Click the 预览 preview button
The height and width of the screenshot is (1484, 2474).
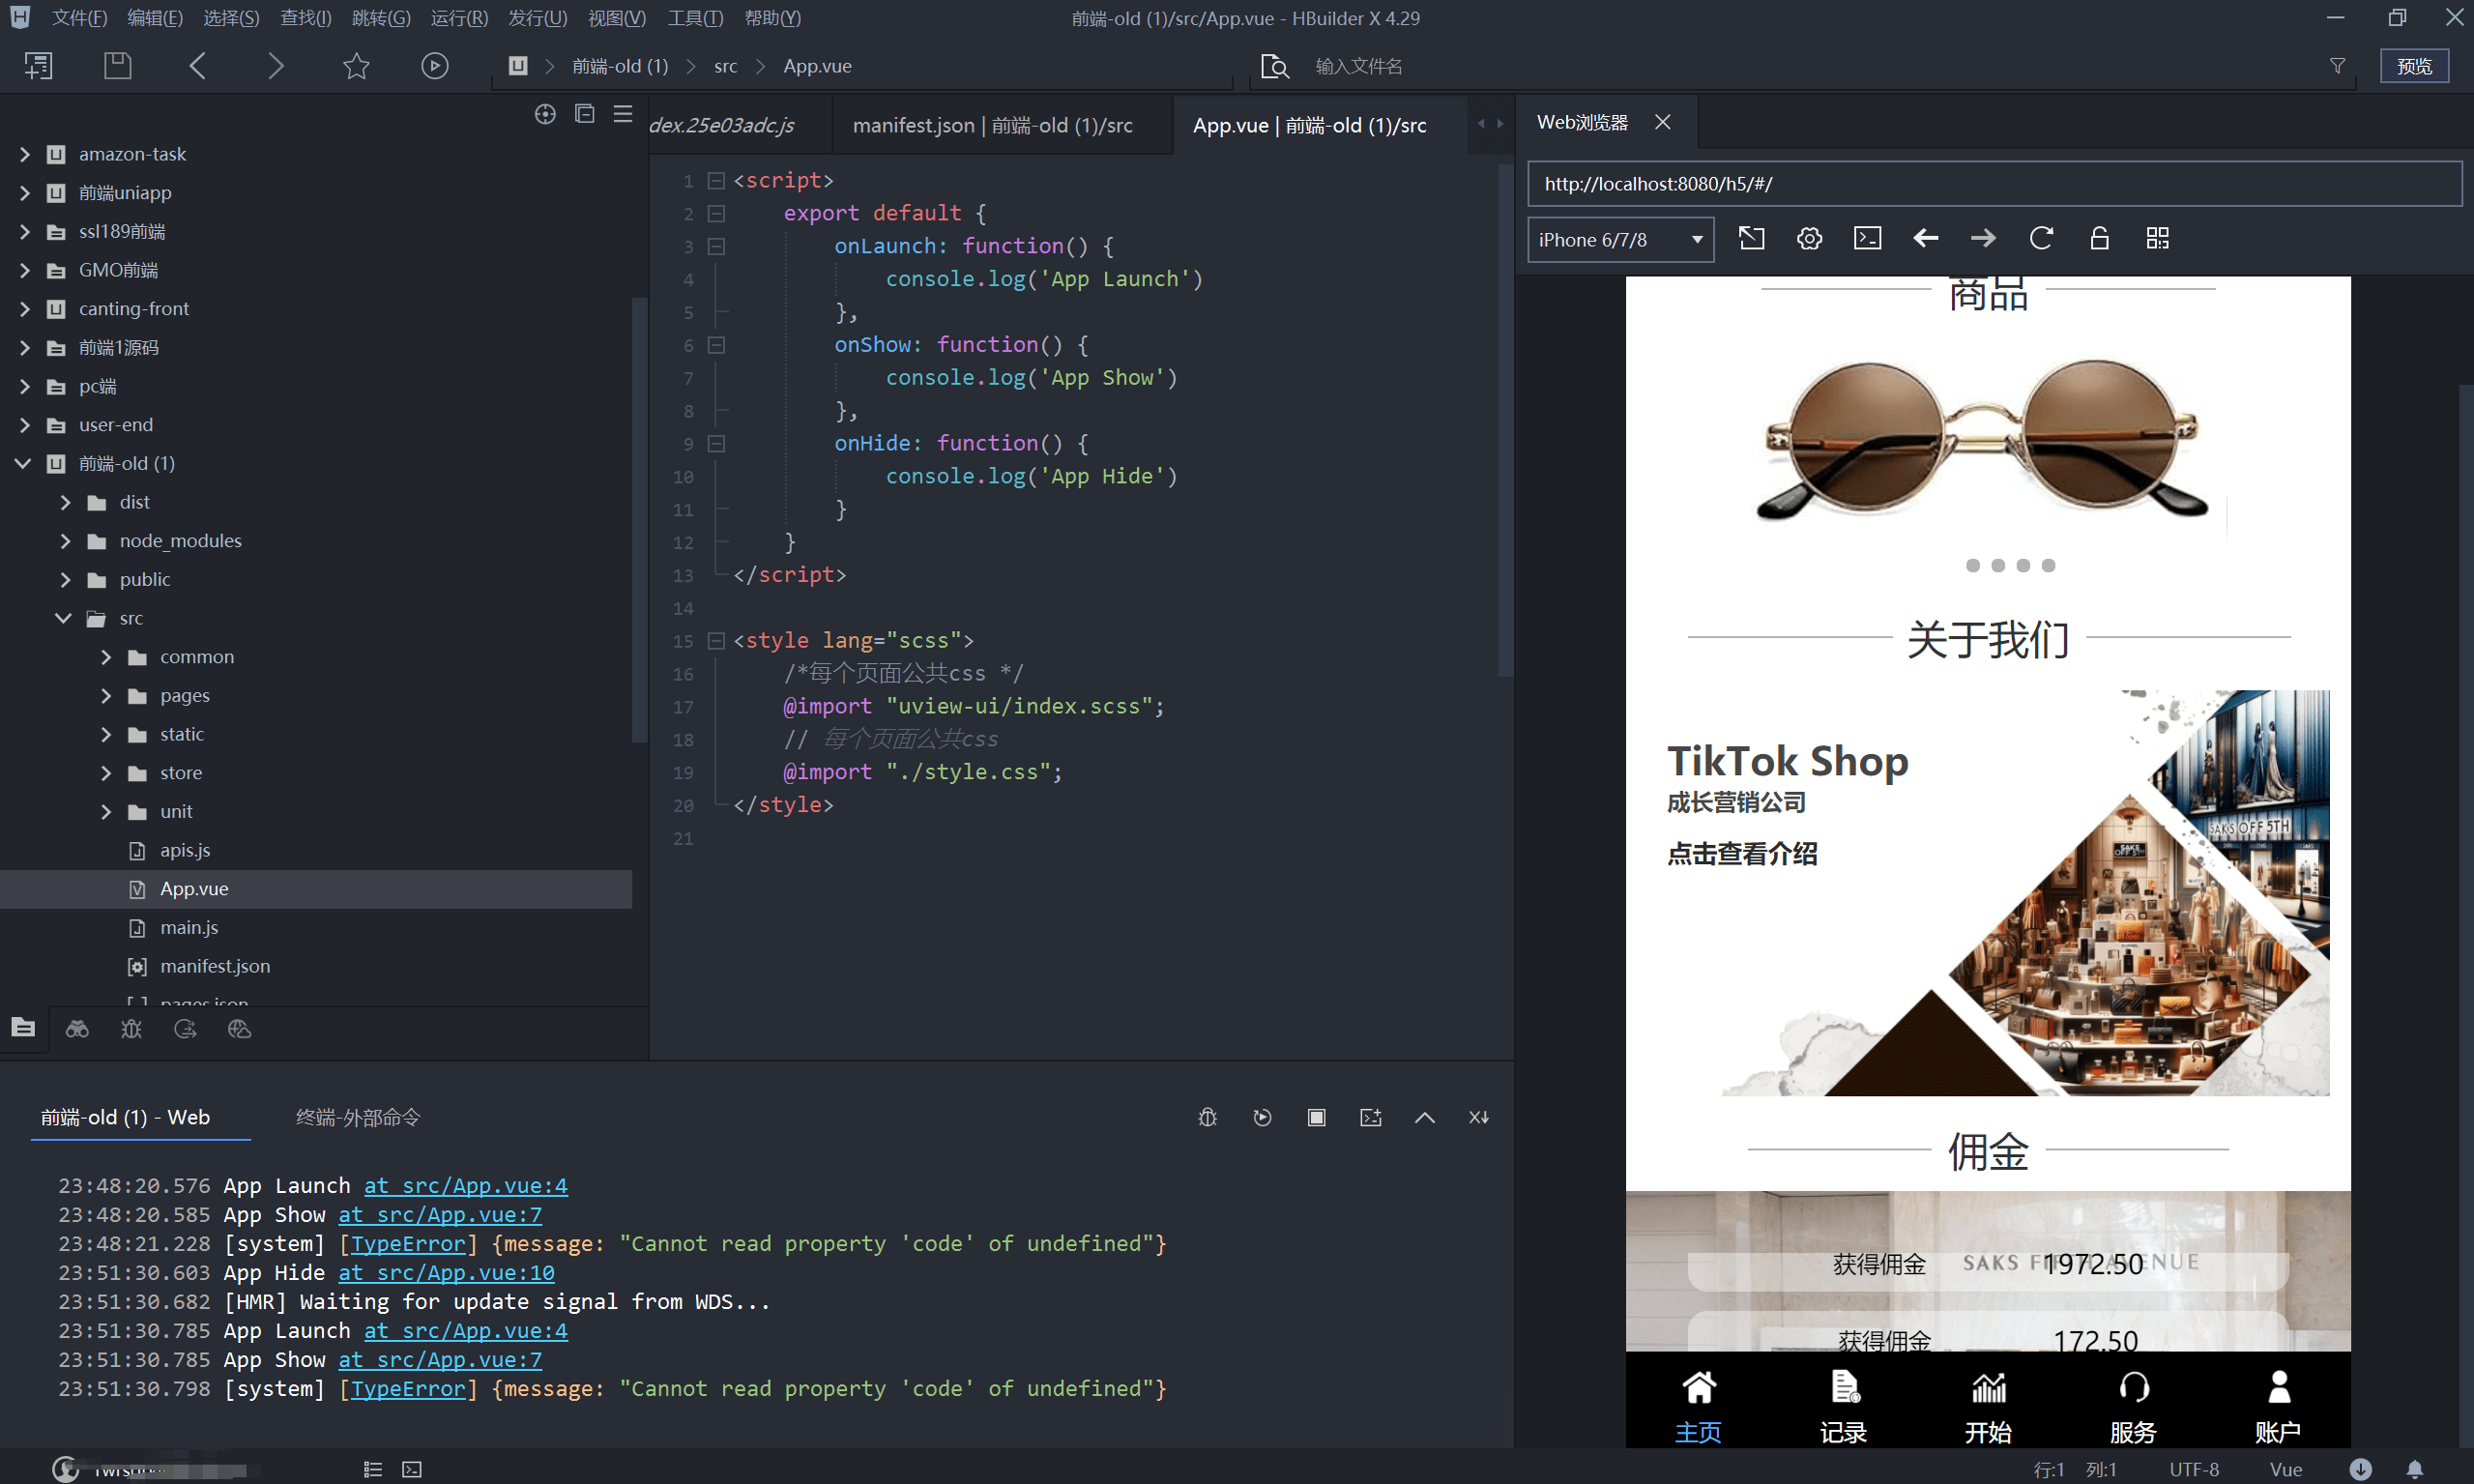[2413, 66]
